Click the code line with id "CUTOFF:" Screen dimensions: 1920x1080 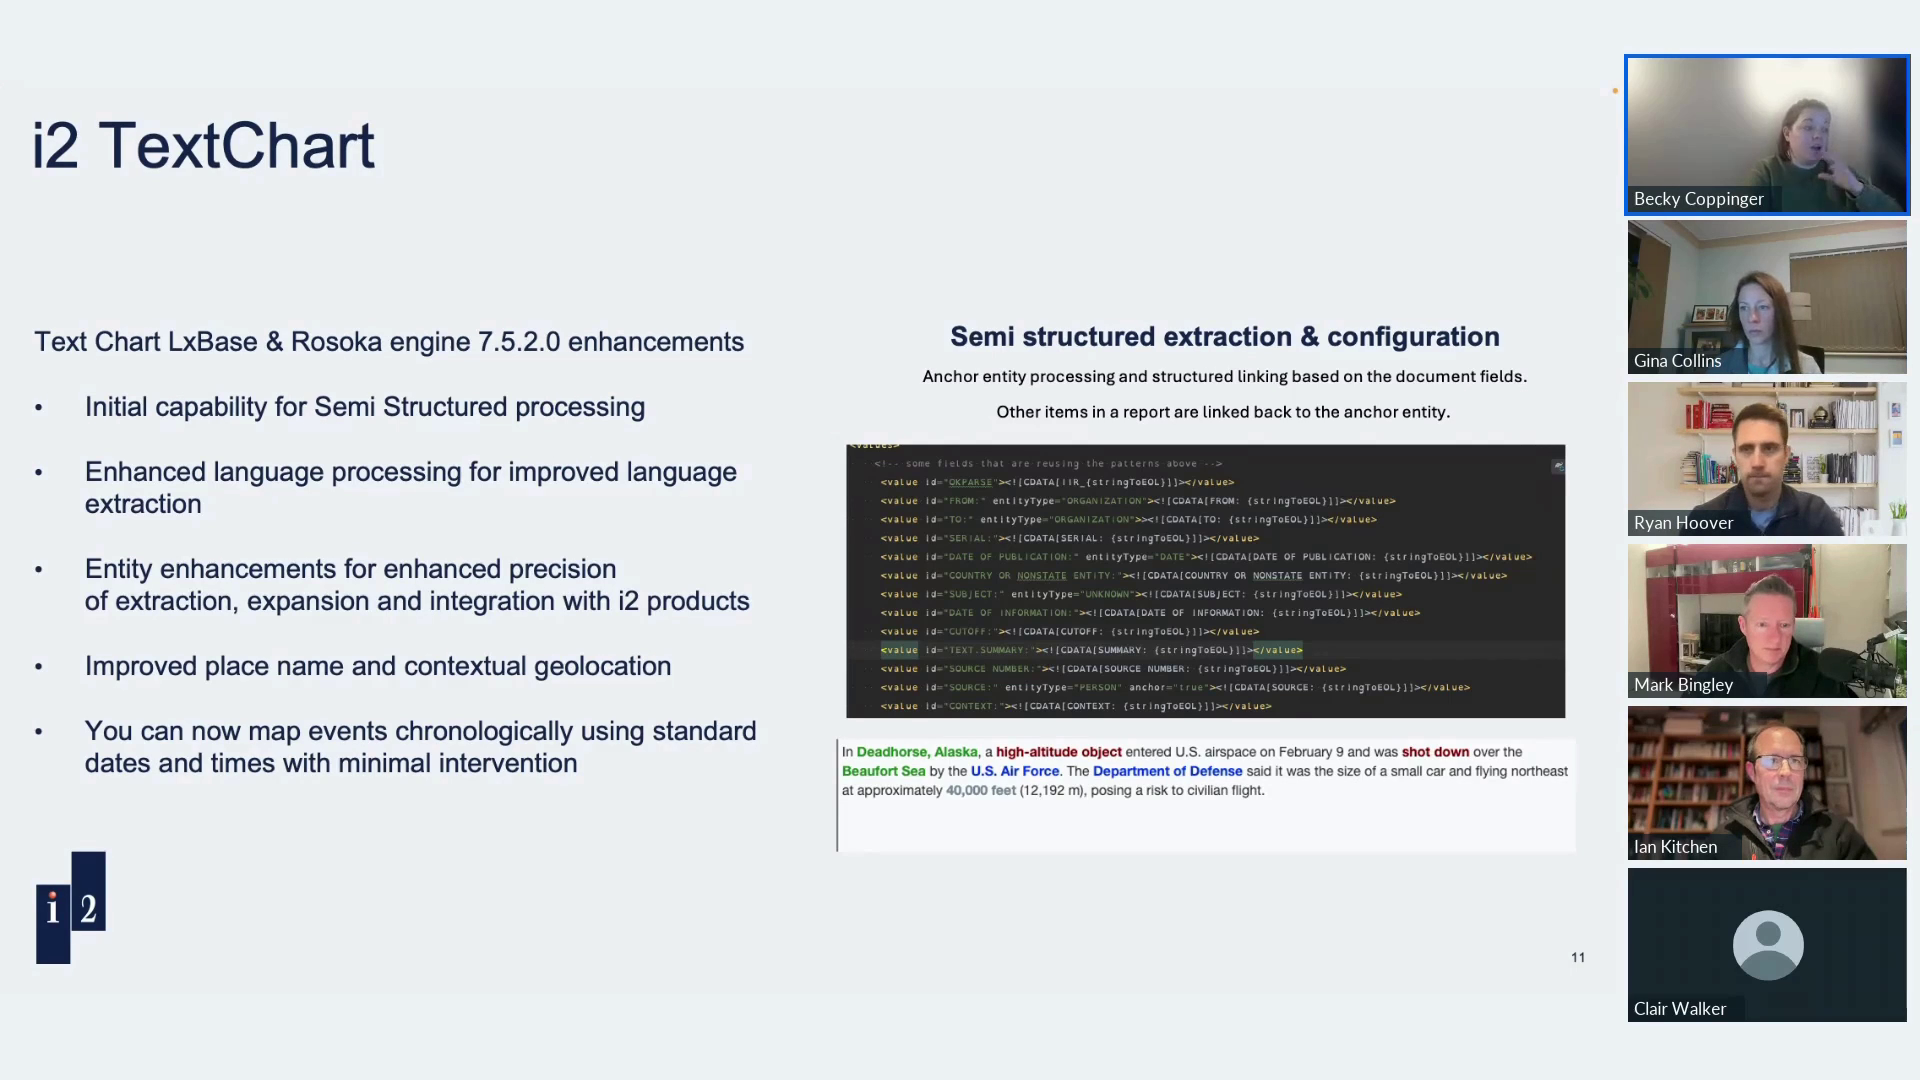(x=1070, y=632)
